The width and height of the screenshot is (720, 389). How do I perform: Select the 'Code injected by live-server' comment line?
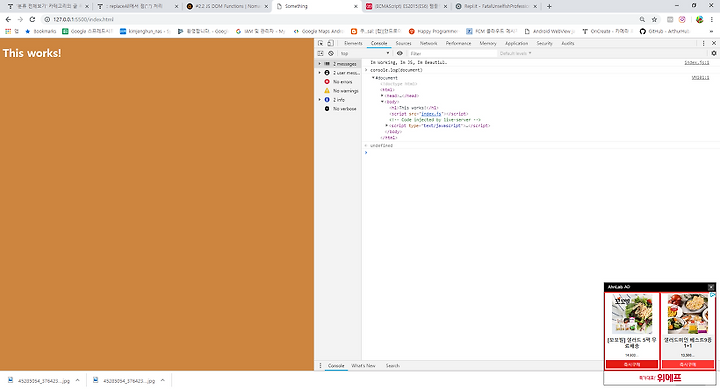(435, 119)
